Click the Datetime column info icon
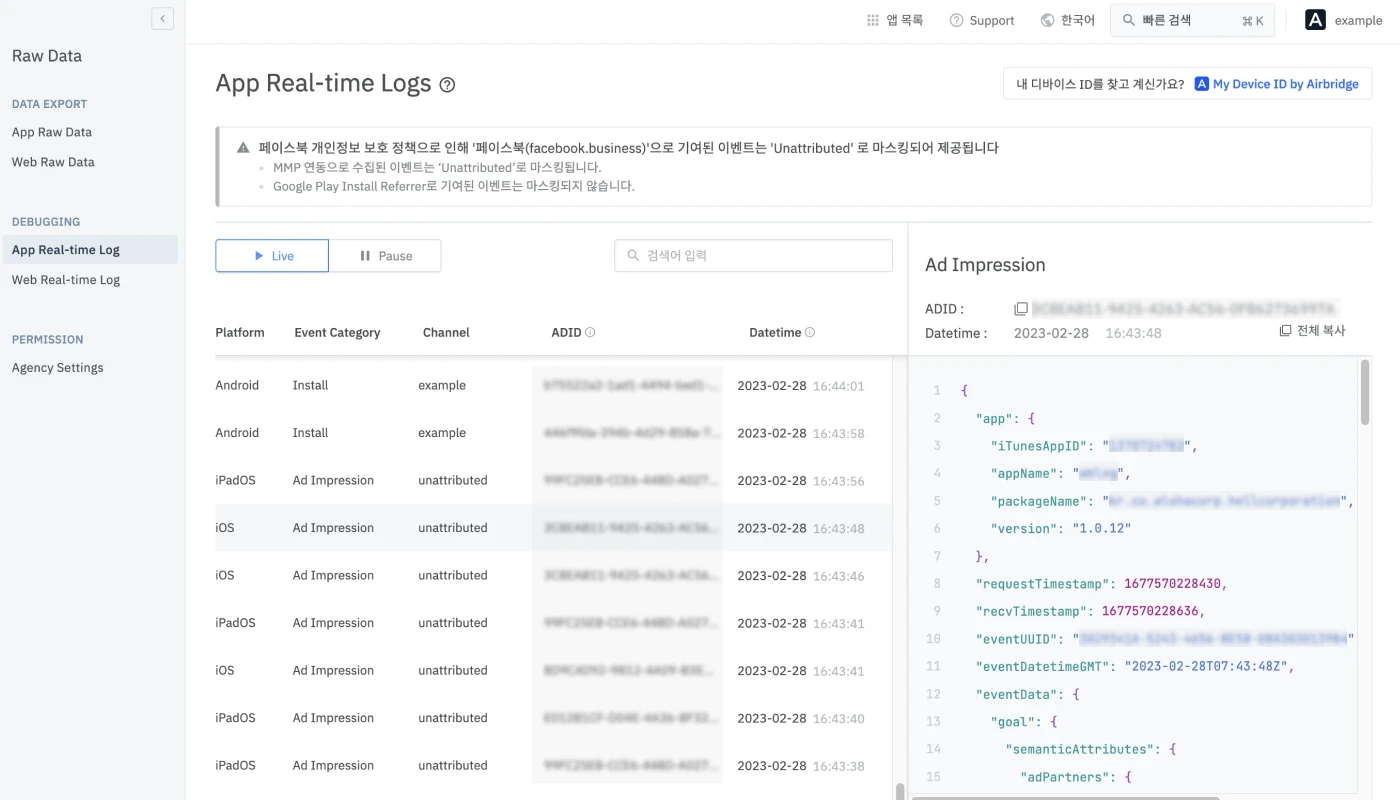Screen dimensions: 1400x800 click(810, 332)
